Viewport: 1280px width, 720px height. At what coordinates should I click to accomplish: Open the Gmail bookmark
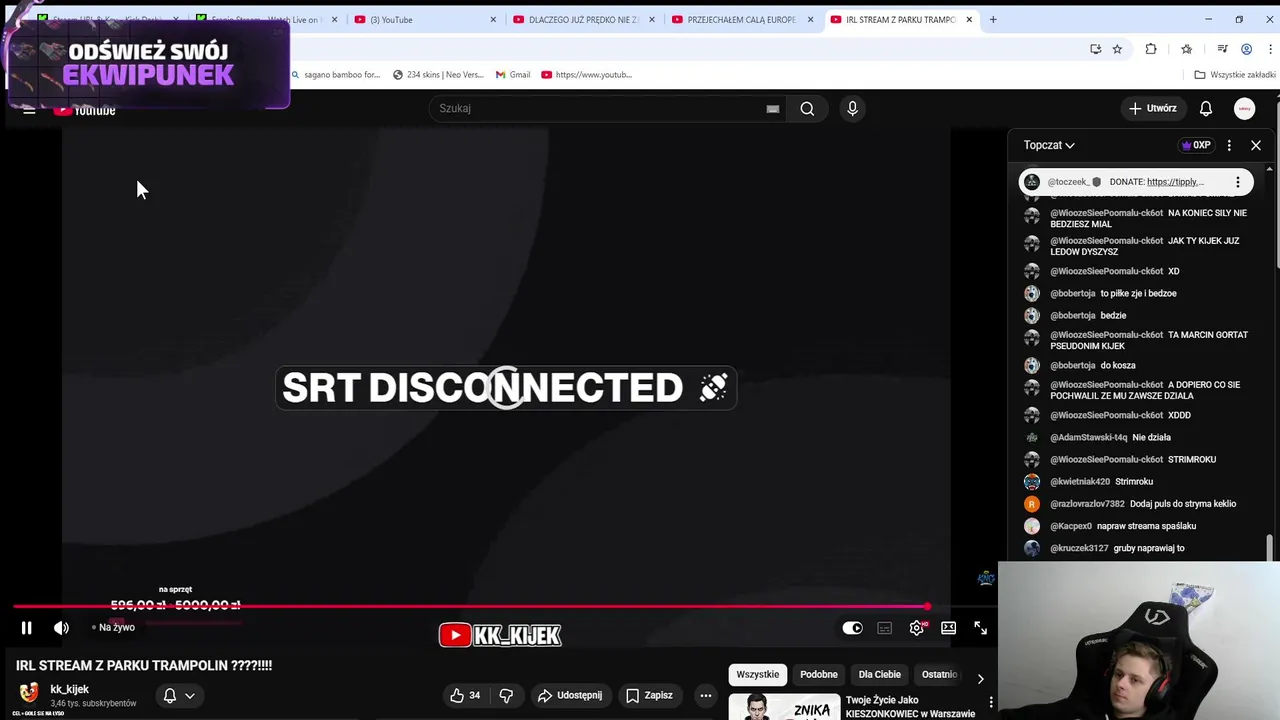click(513, 75)
